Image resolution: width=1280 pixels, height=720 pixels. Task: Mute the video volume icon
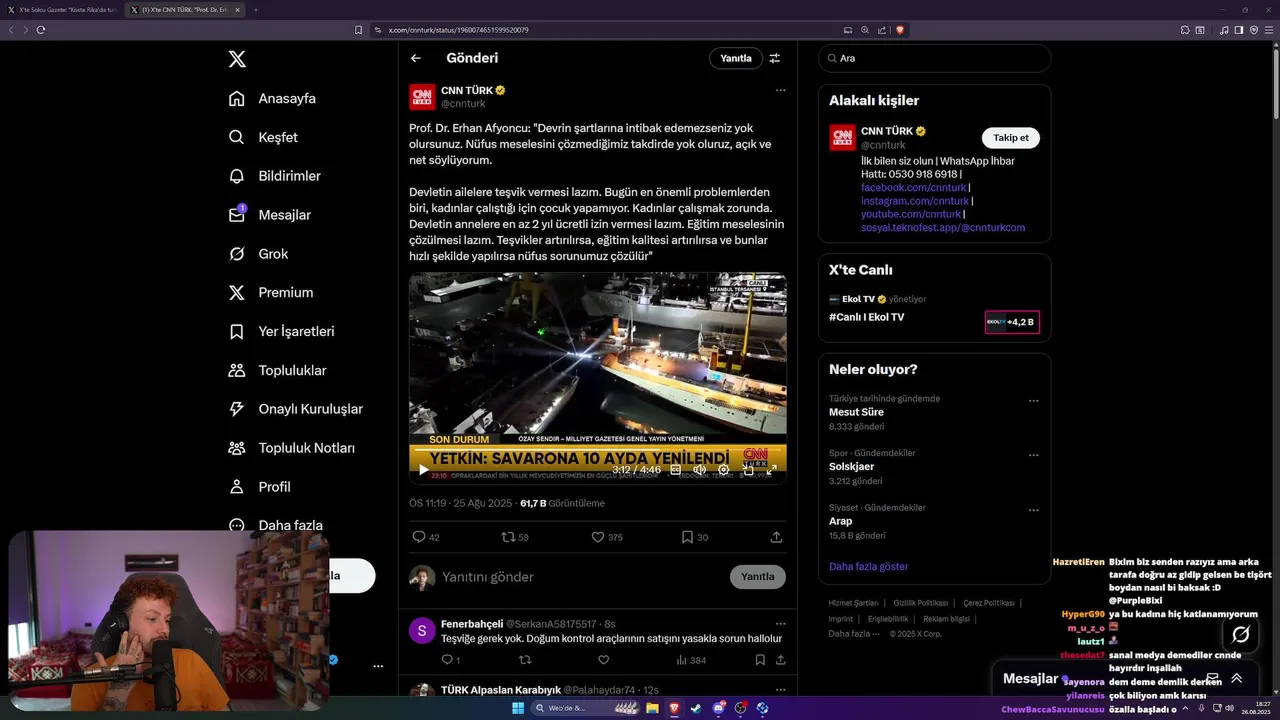pyautogui.click(x=700, y=470)
